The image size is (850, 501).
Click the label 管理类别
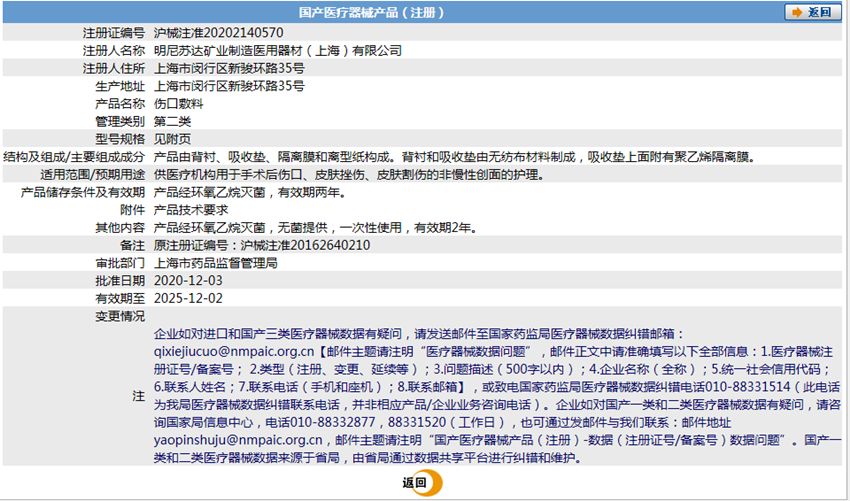pyautogui.click(x=120, y=121)
